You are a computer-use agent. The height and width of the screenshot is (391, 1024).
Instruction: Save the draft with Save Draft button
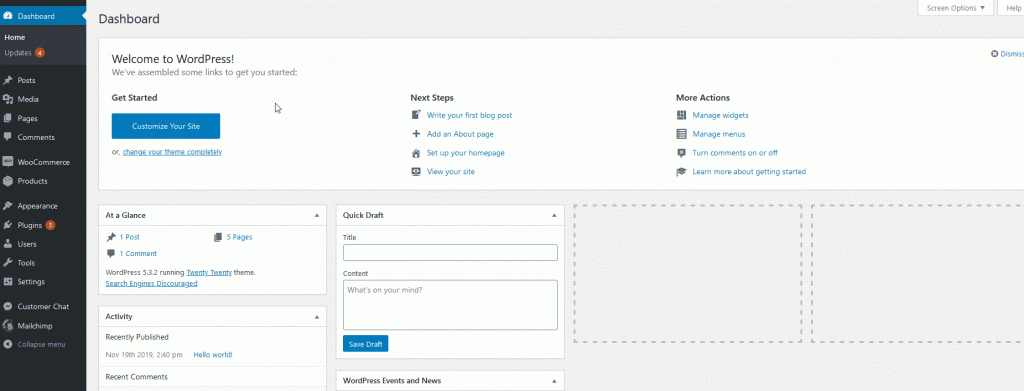(x=366, y=344)
